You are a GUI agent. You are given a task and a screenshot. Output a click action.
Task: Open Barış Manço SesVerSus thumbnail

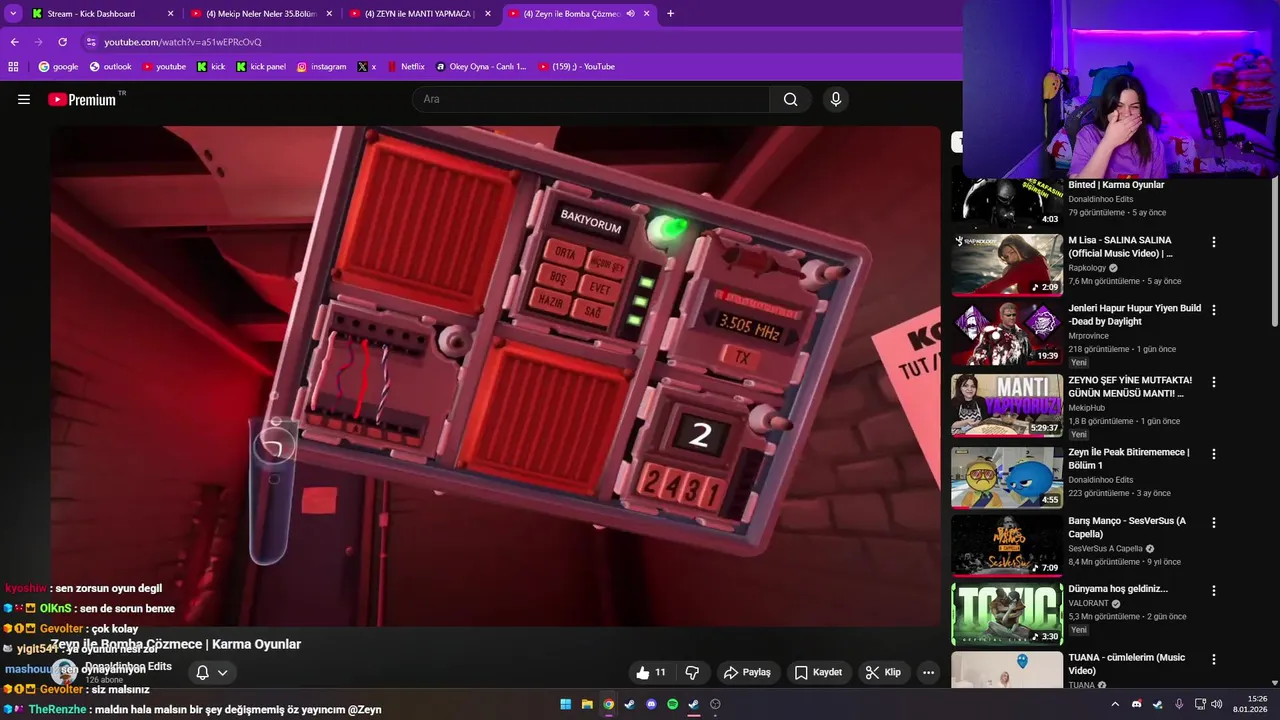pyautogui.click(x=1007, y=546)
